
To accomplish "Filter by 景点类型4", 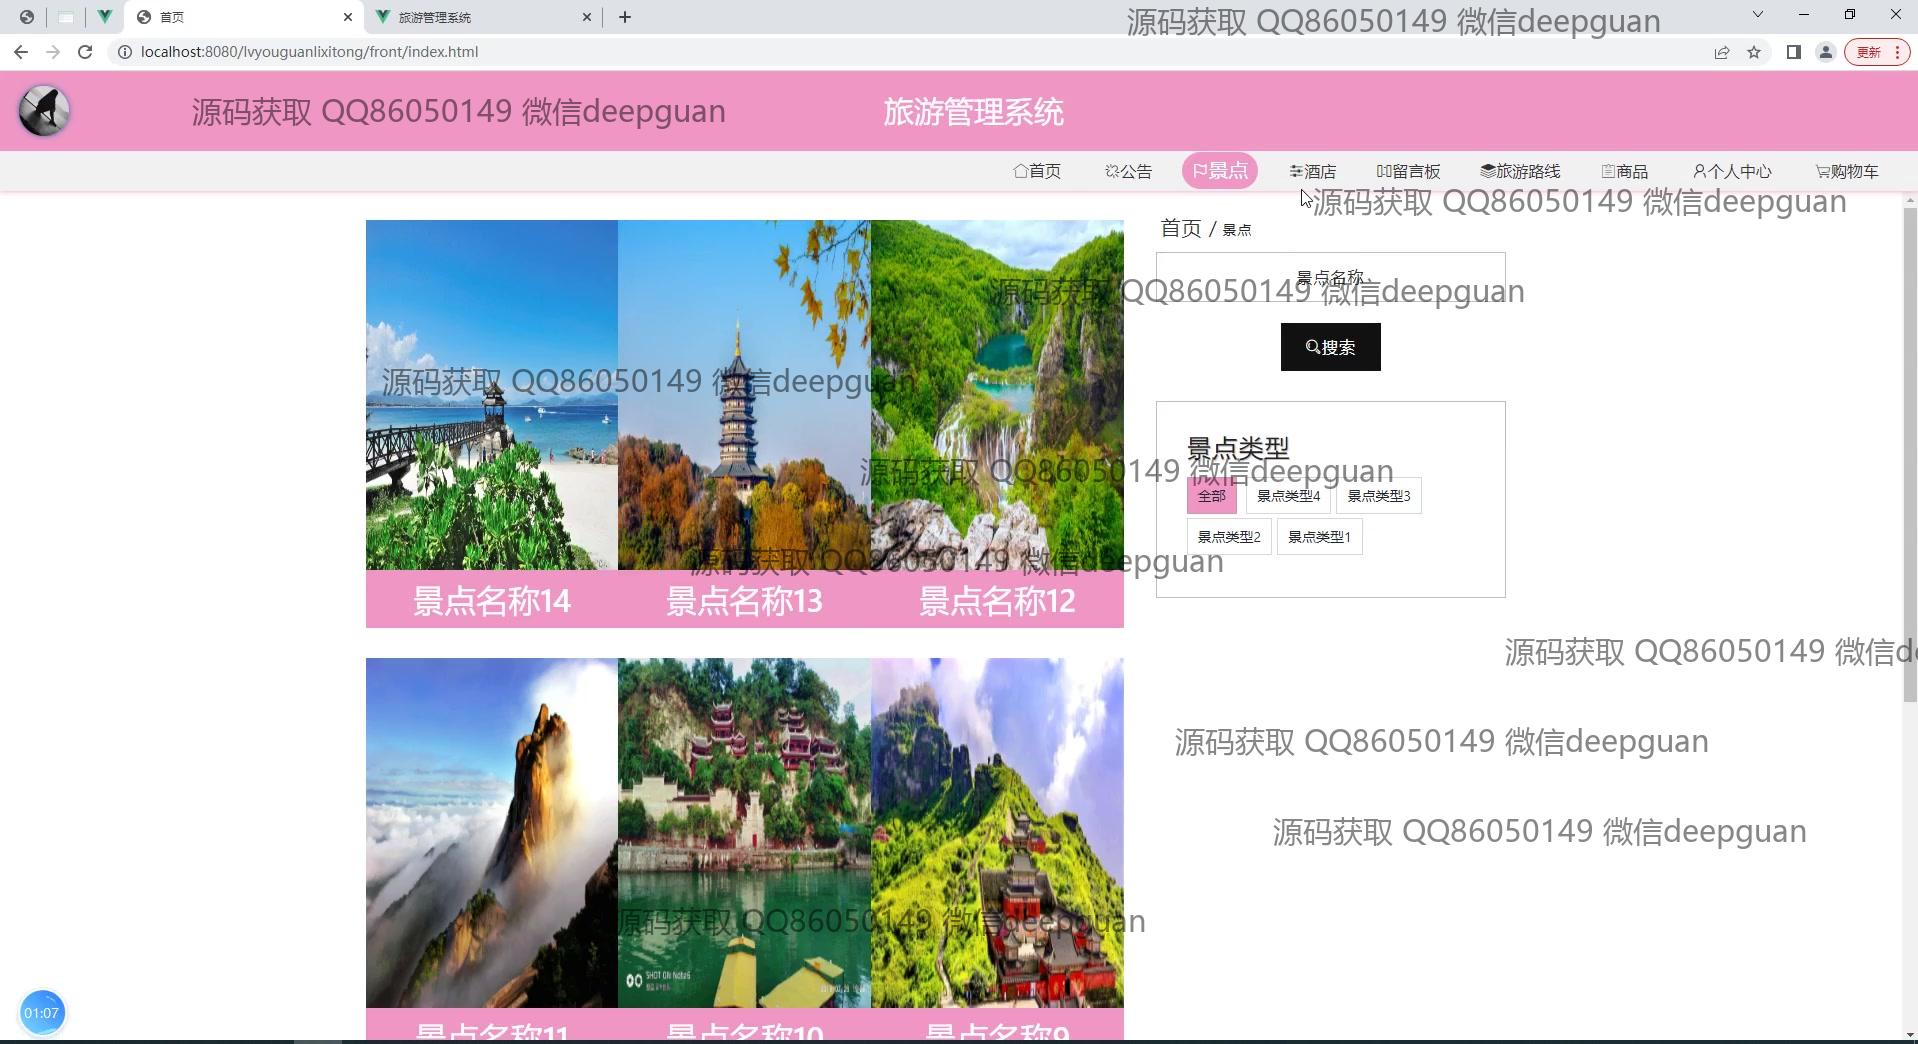I will click(1288, 496).
